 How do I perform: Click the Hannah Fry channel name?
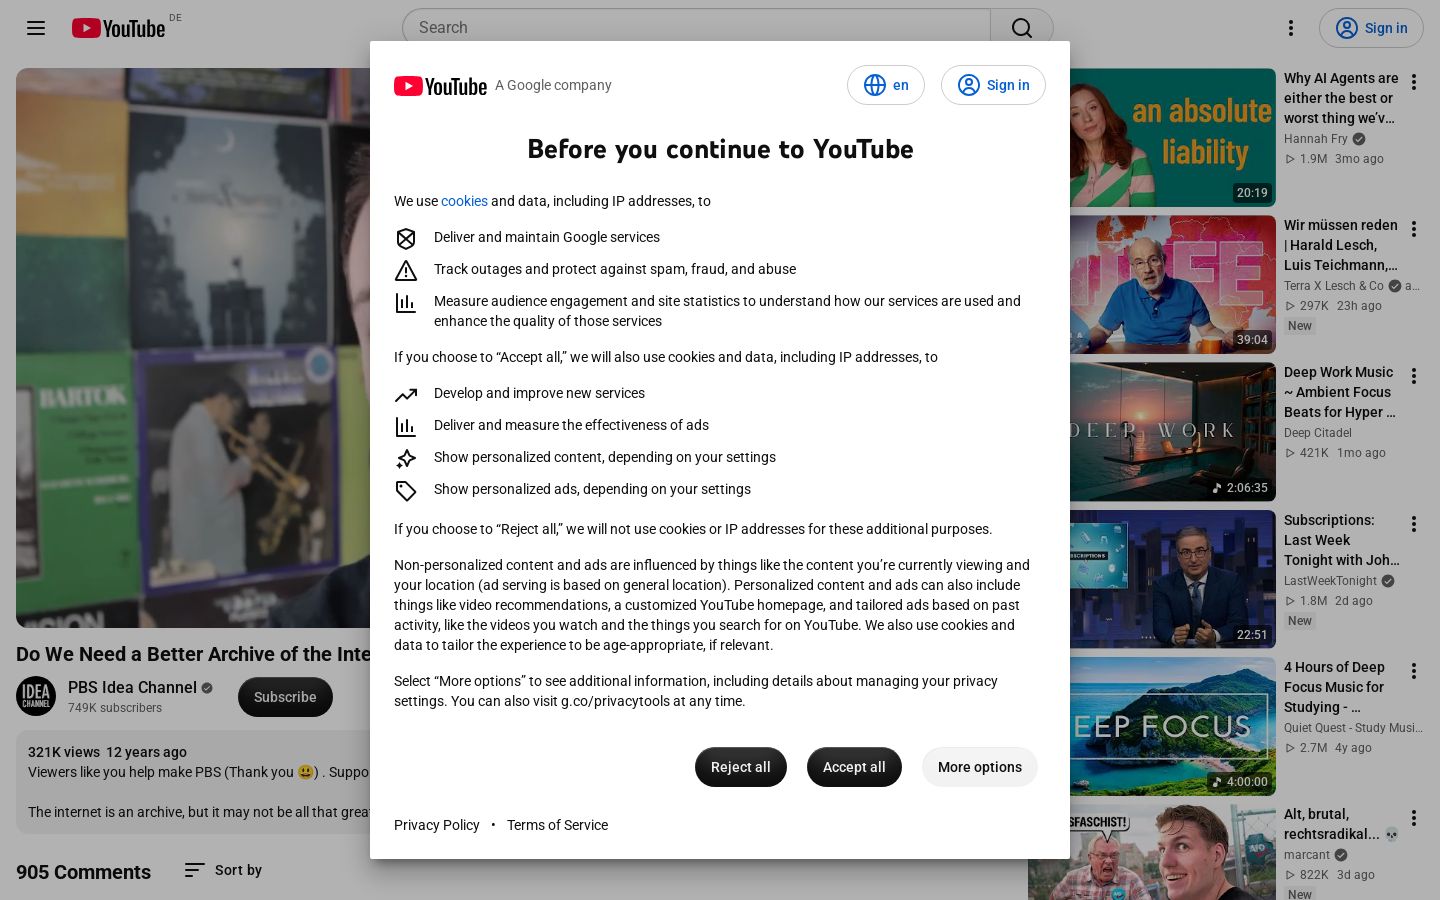[1316, 139]
